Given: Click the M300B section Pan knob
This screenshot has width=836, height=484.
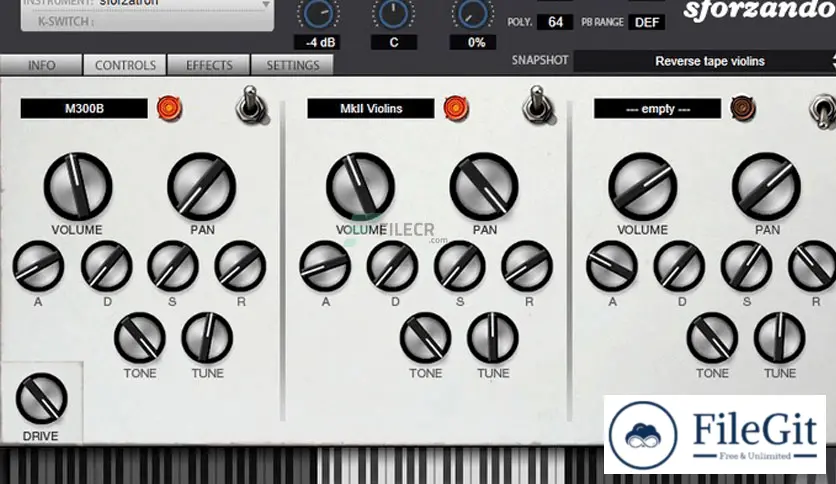Looking at the screenshot, I should click(202, 186).
